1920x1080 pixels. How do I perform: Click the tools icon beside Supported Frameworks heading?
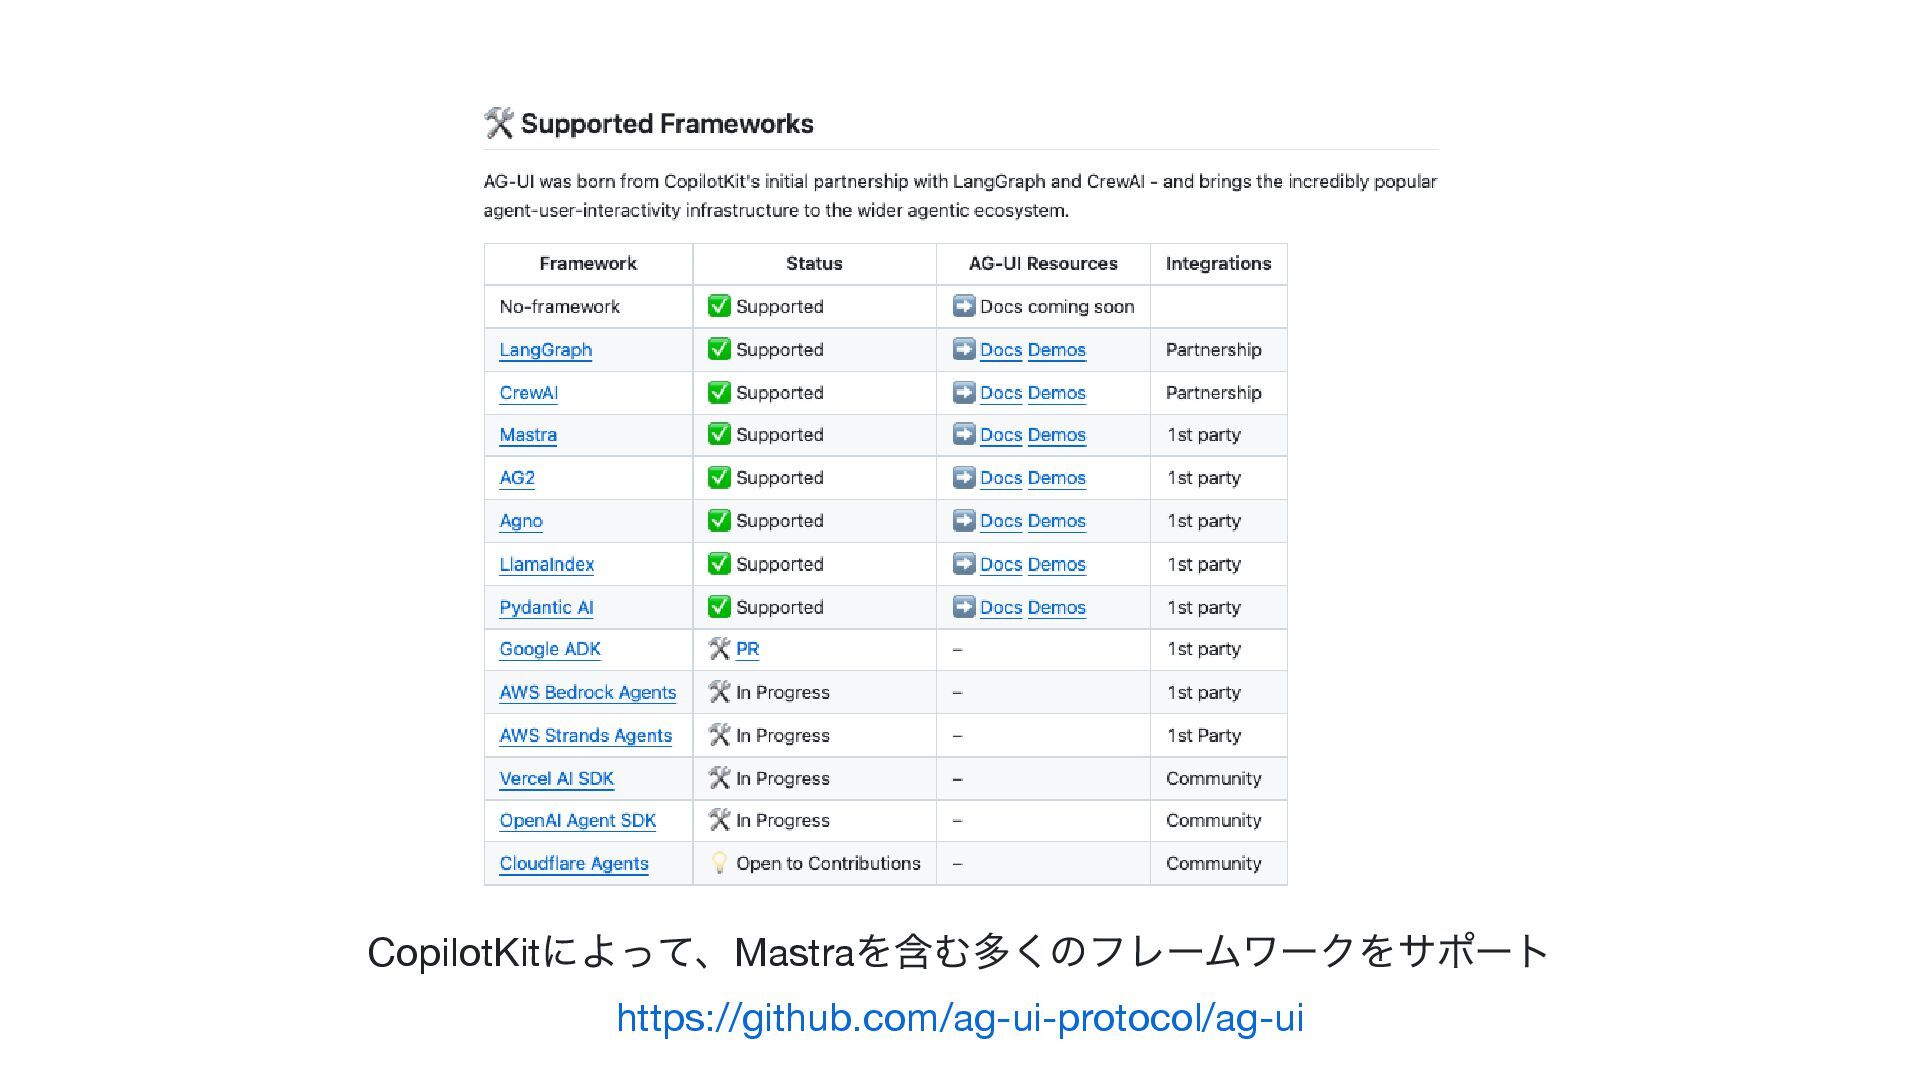coord(498,123)
